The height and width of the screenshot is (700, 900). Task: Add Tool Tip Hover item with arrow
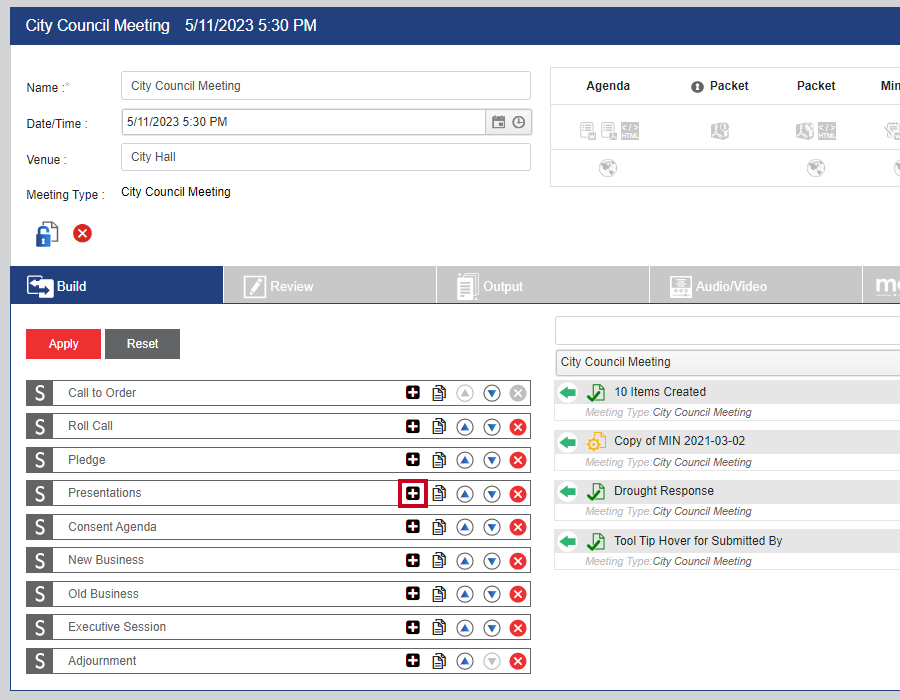click(568, 541)
